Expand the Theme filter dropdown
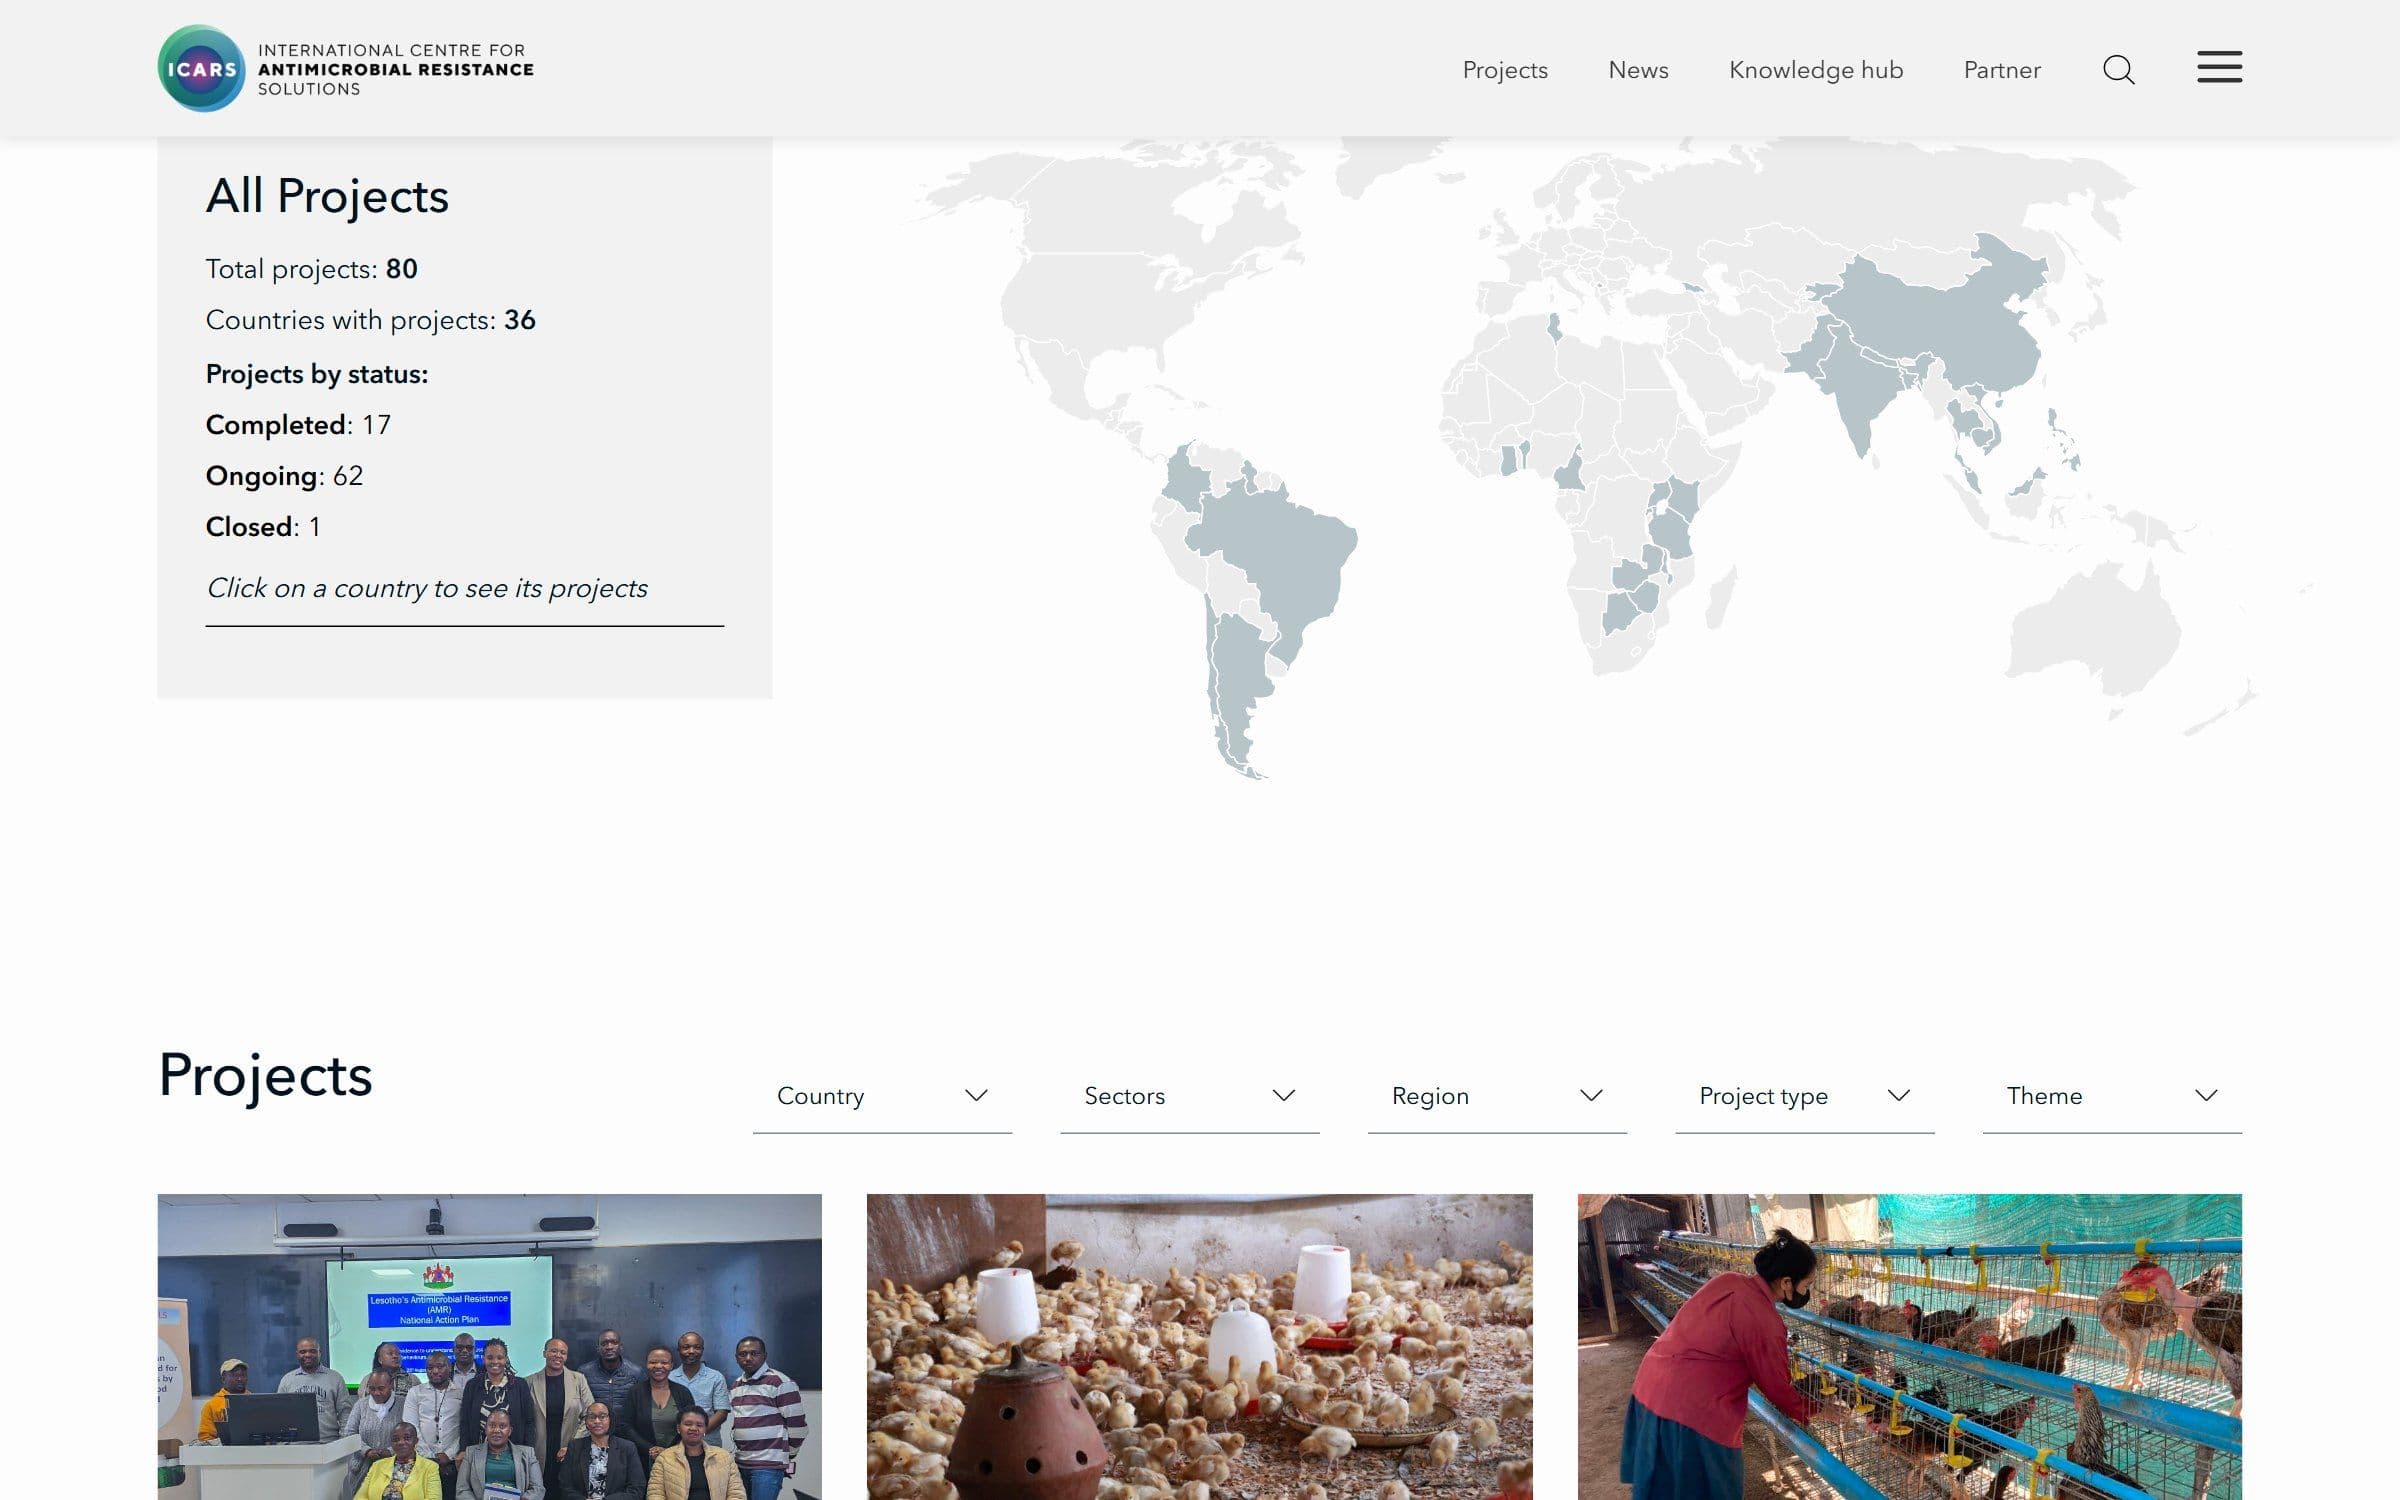The height and width of the screenshot is (1500, 2400). point(2112,1096)
